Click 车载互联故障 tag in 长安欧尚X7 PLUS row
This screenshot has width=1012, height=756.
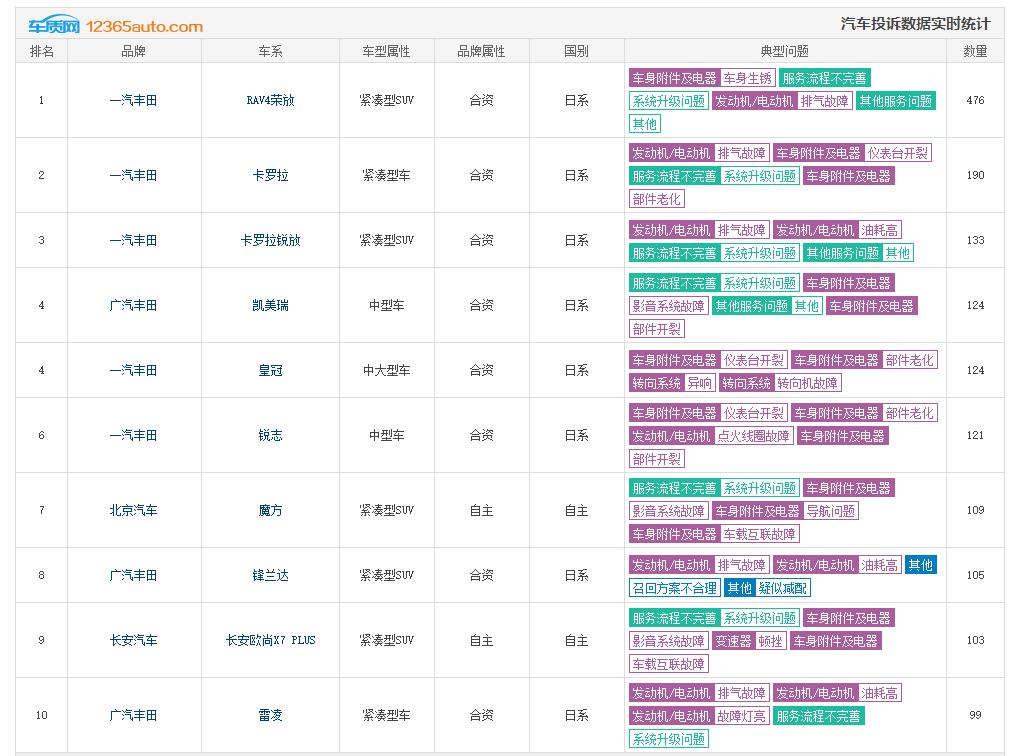pos(669,664)
